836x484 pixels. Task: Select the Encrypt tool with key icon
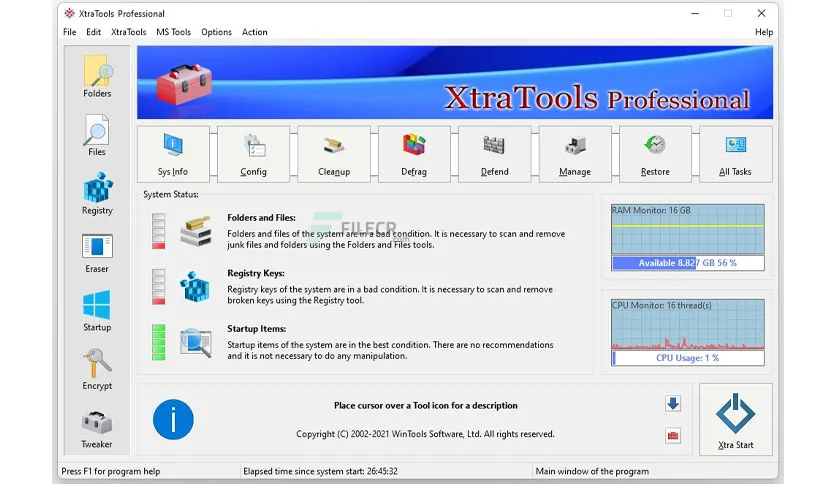[97, 369]
